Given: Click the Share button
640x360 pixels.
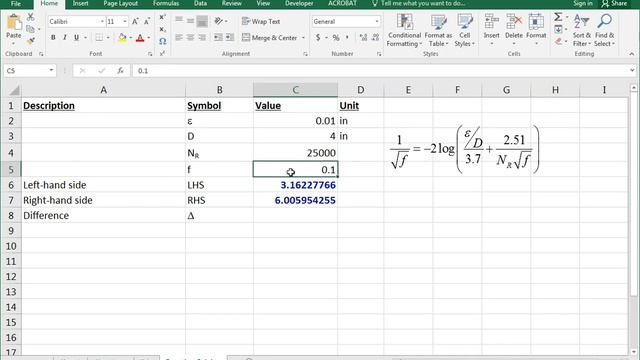Looking at the screenshot, I should click(x=615, y=3).
